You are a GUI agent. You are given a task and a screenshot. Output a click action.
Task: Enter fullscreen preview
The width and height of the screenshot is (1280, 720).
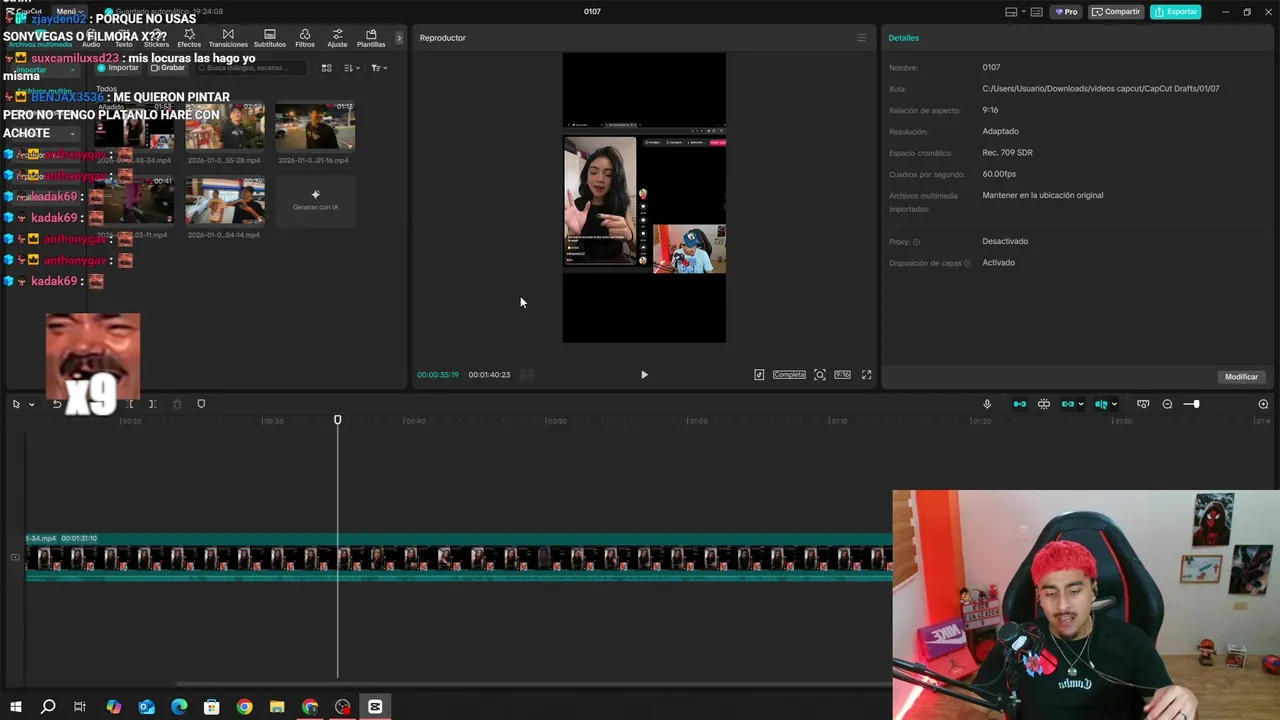866,375
